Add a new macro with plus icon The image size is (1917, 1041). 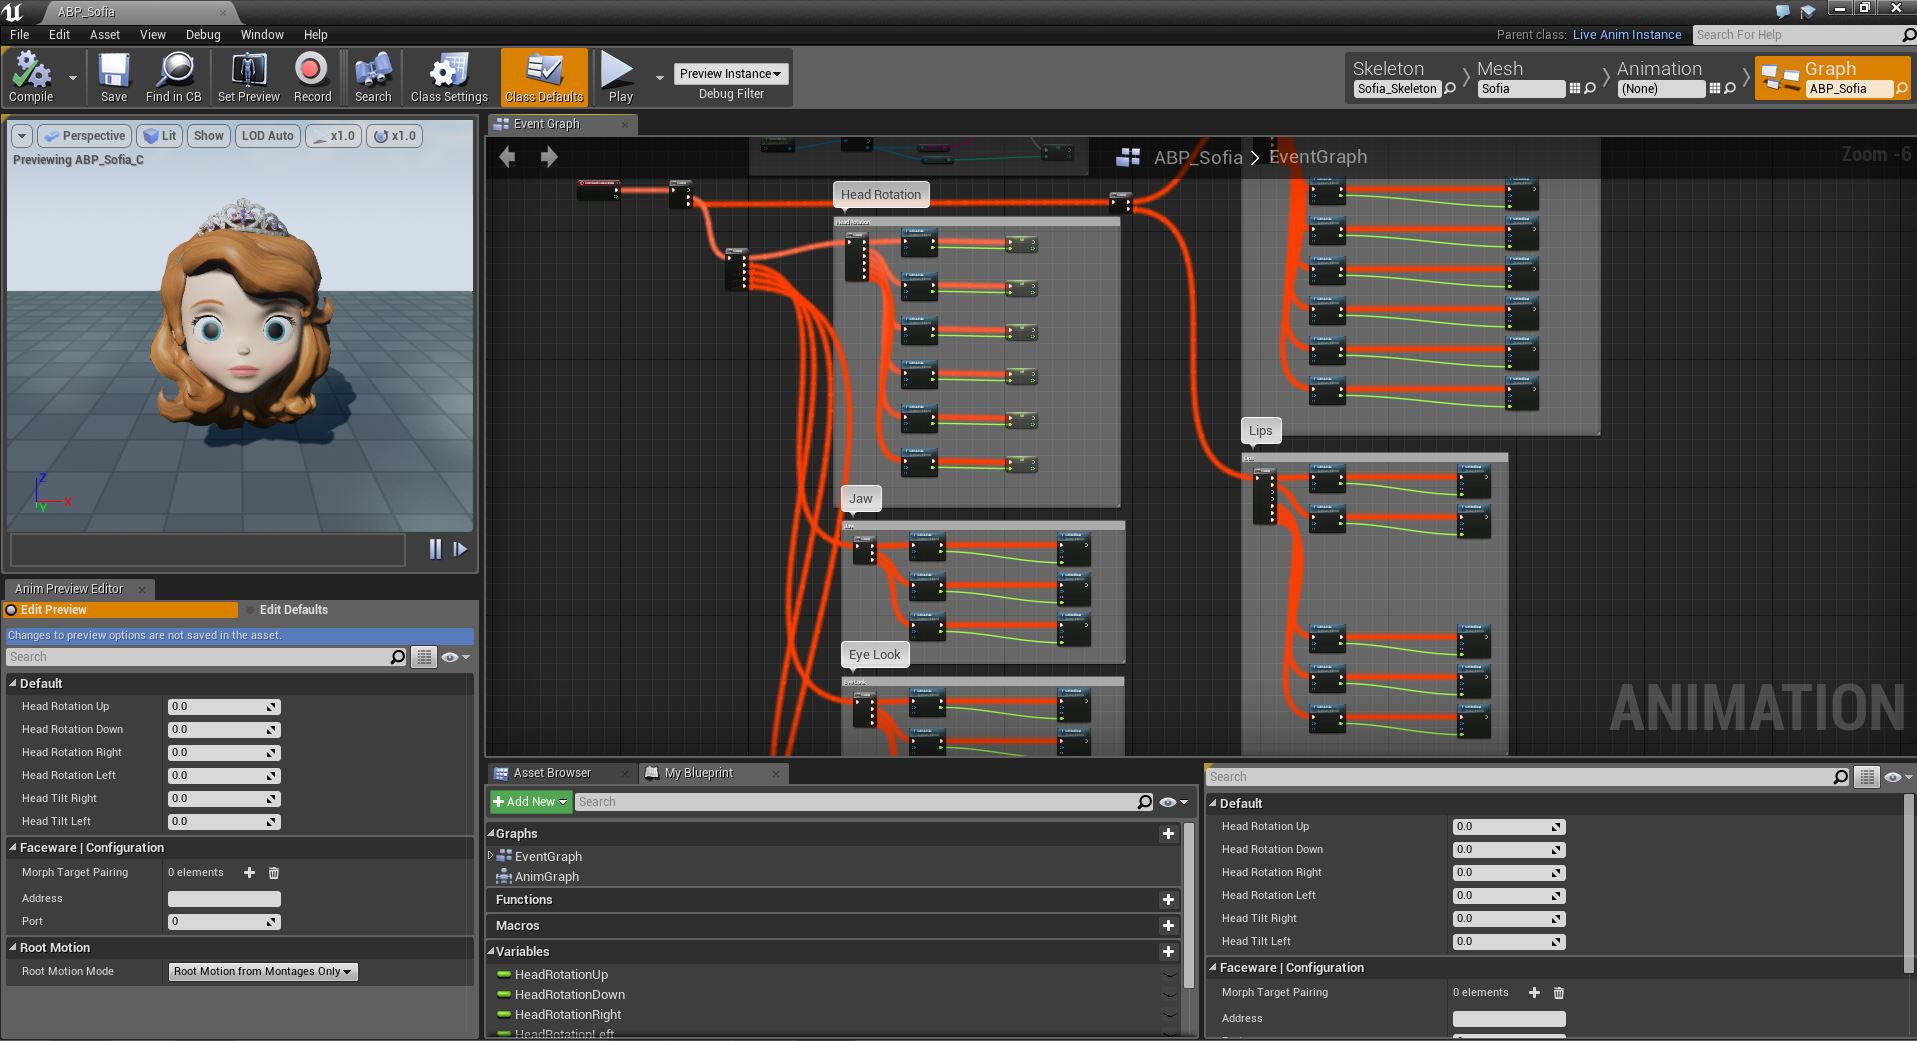(x=1167, y=926)
